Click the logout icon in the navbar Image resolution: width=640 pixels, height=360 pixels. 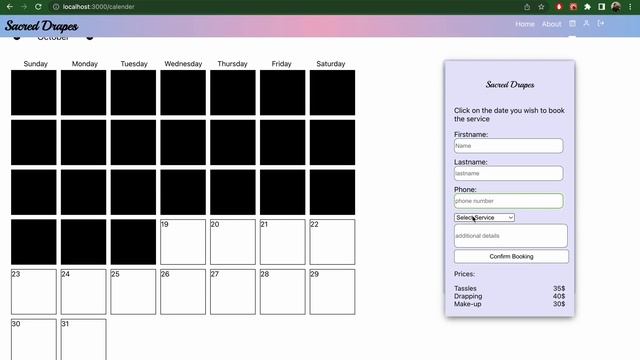pyautogui.click(x=600, y=24)
